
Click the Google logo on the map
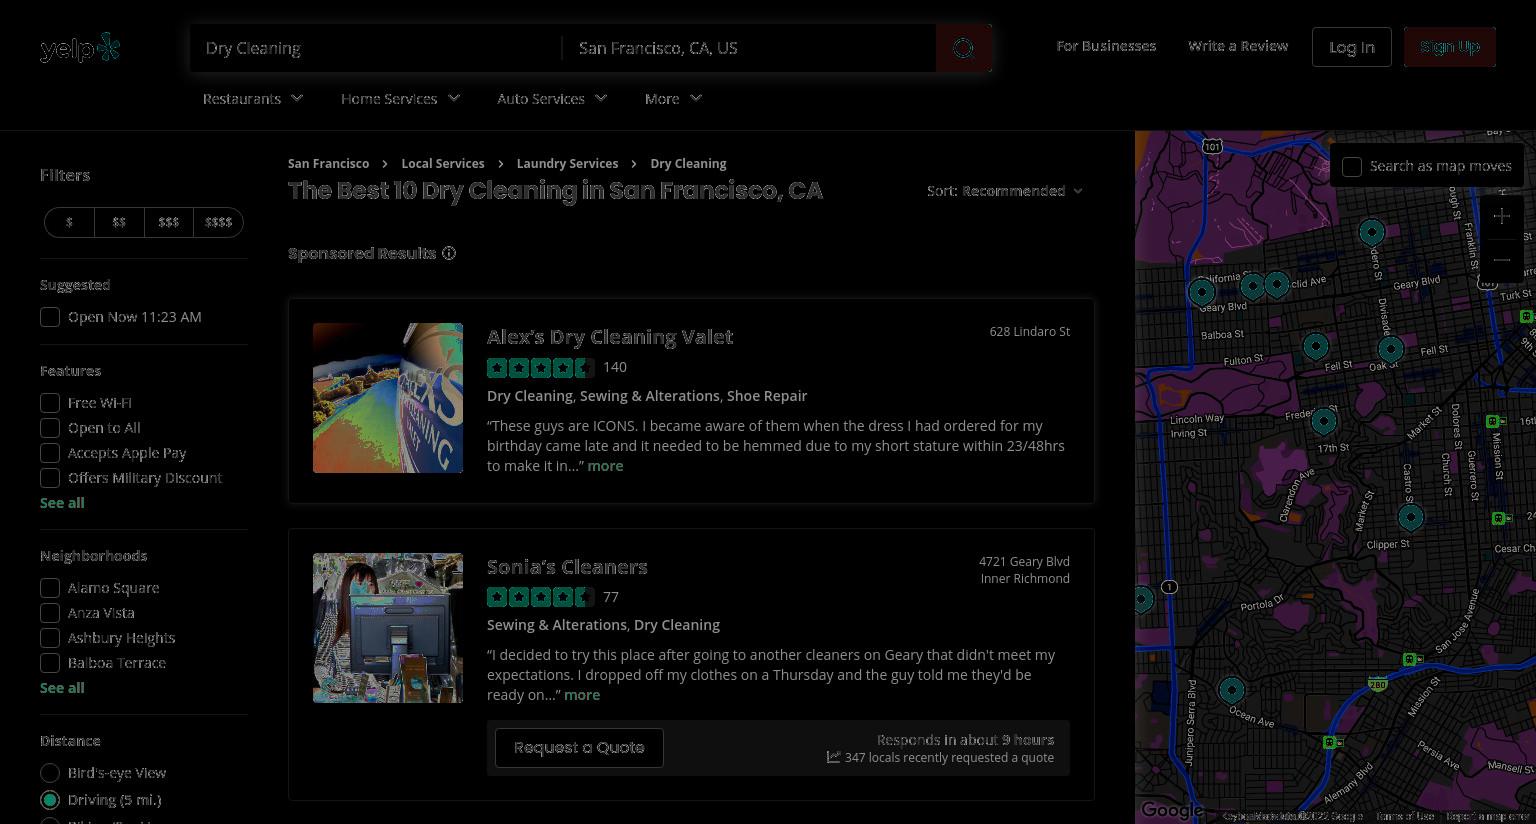click(x=1172, y=810)
